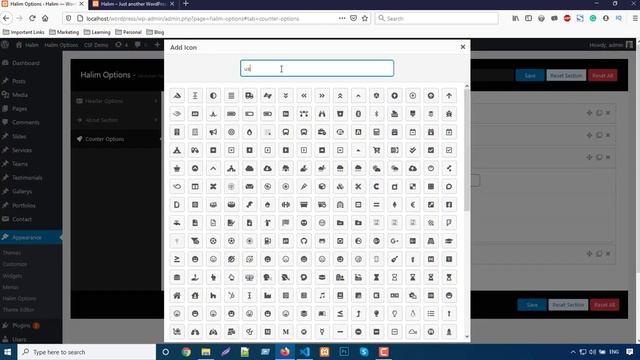
Task: Select the bullseye target icon
Action: click(x=231, y=132)
